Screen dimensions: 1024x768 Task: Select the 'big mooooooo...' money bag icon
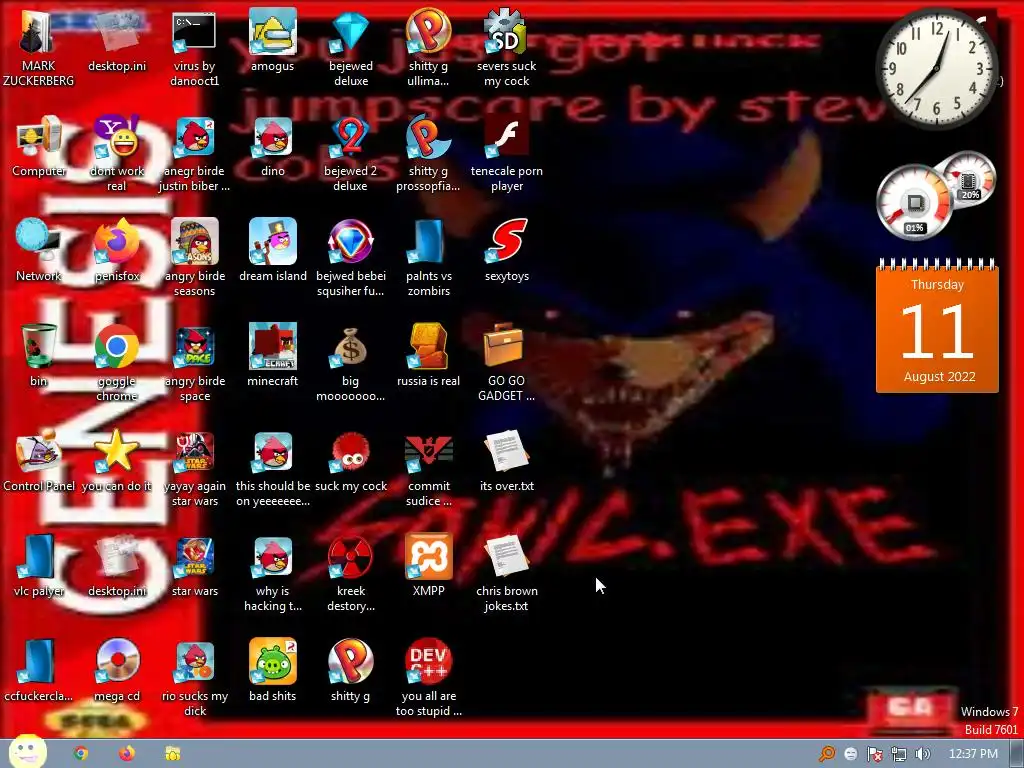(x=351, y=364)
